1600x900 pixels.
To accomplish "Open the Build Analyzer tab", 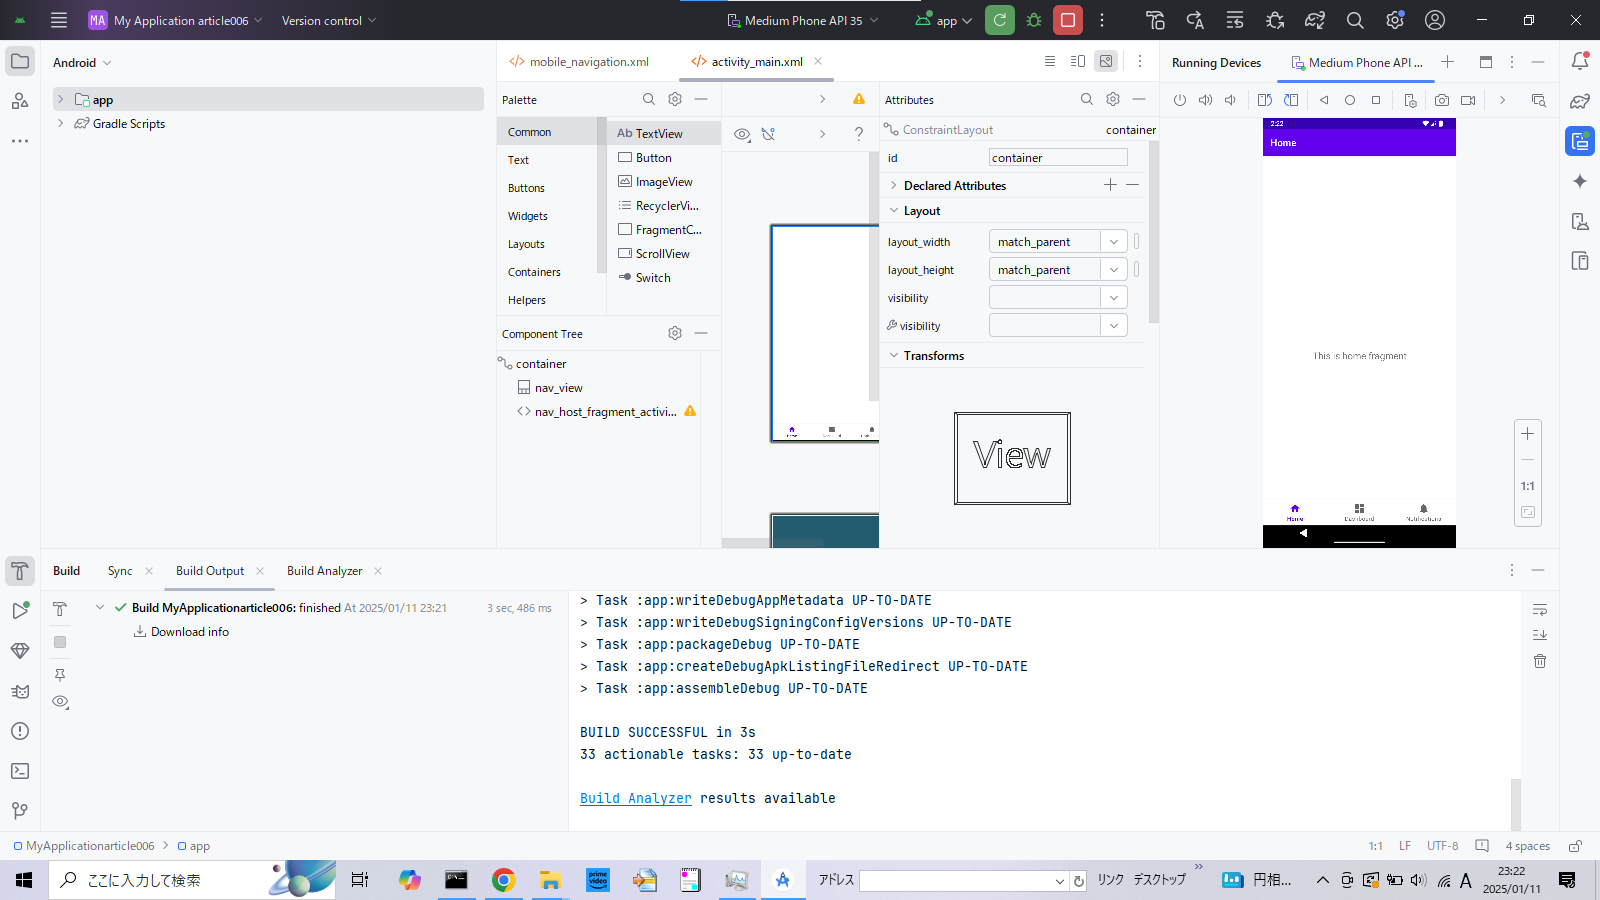I will pyautogui.click(x=324, y=571).
